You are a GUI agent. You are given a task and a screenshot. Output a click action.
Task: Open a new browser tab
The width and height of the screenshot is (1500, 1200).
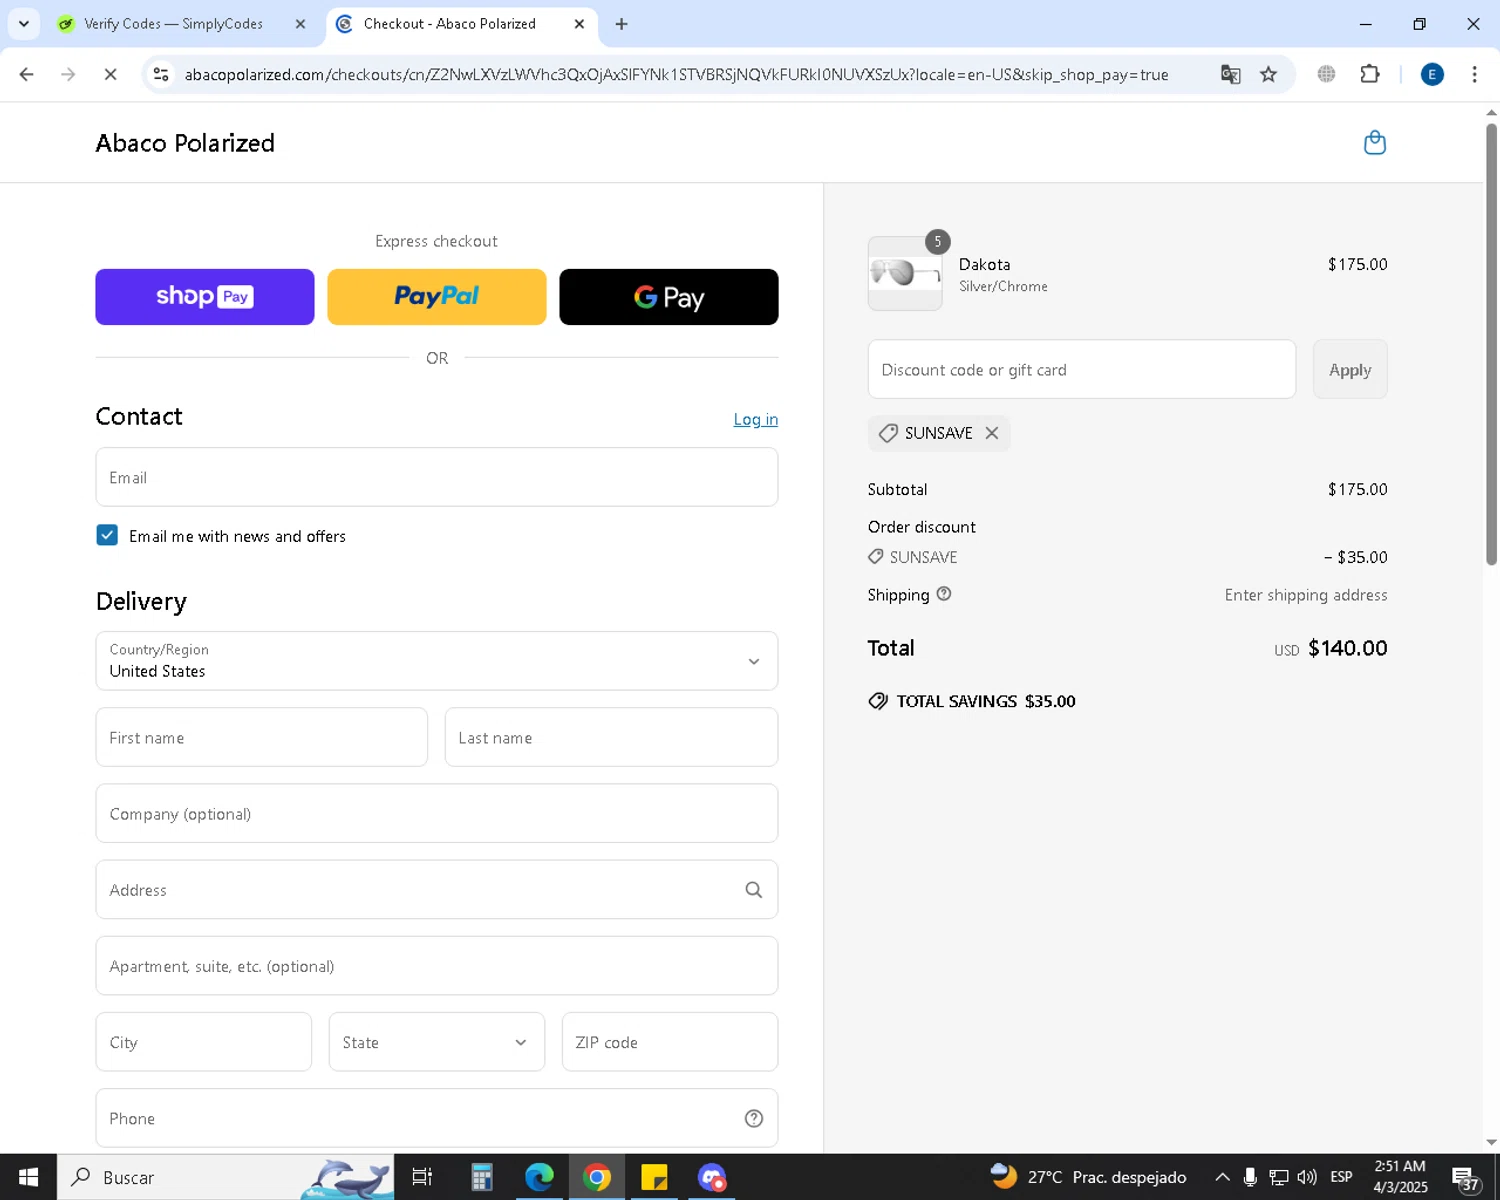[x=622, y=24]
